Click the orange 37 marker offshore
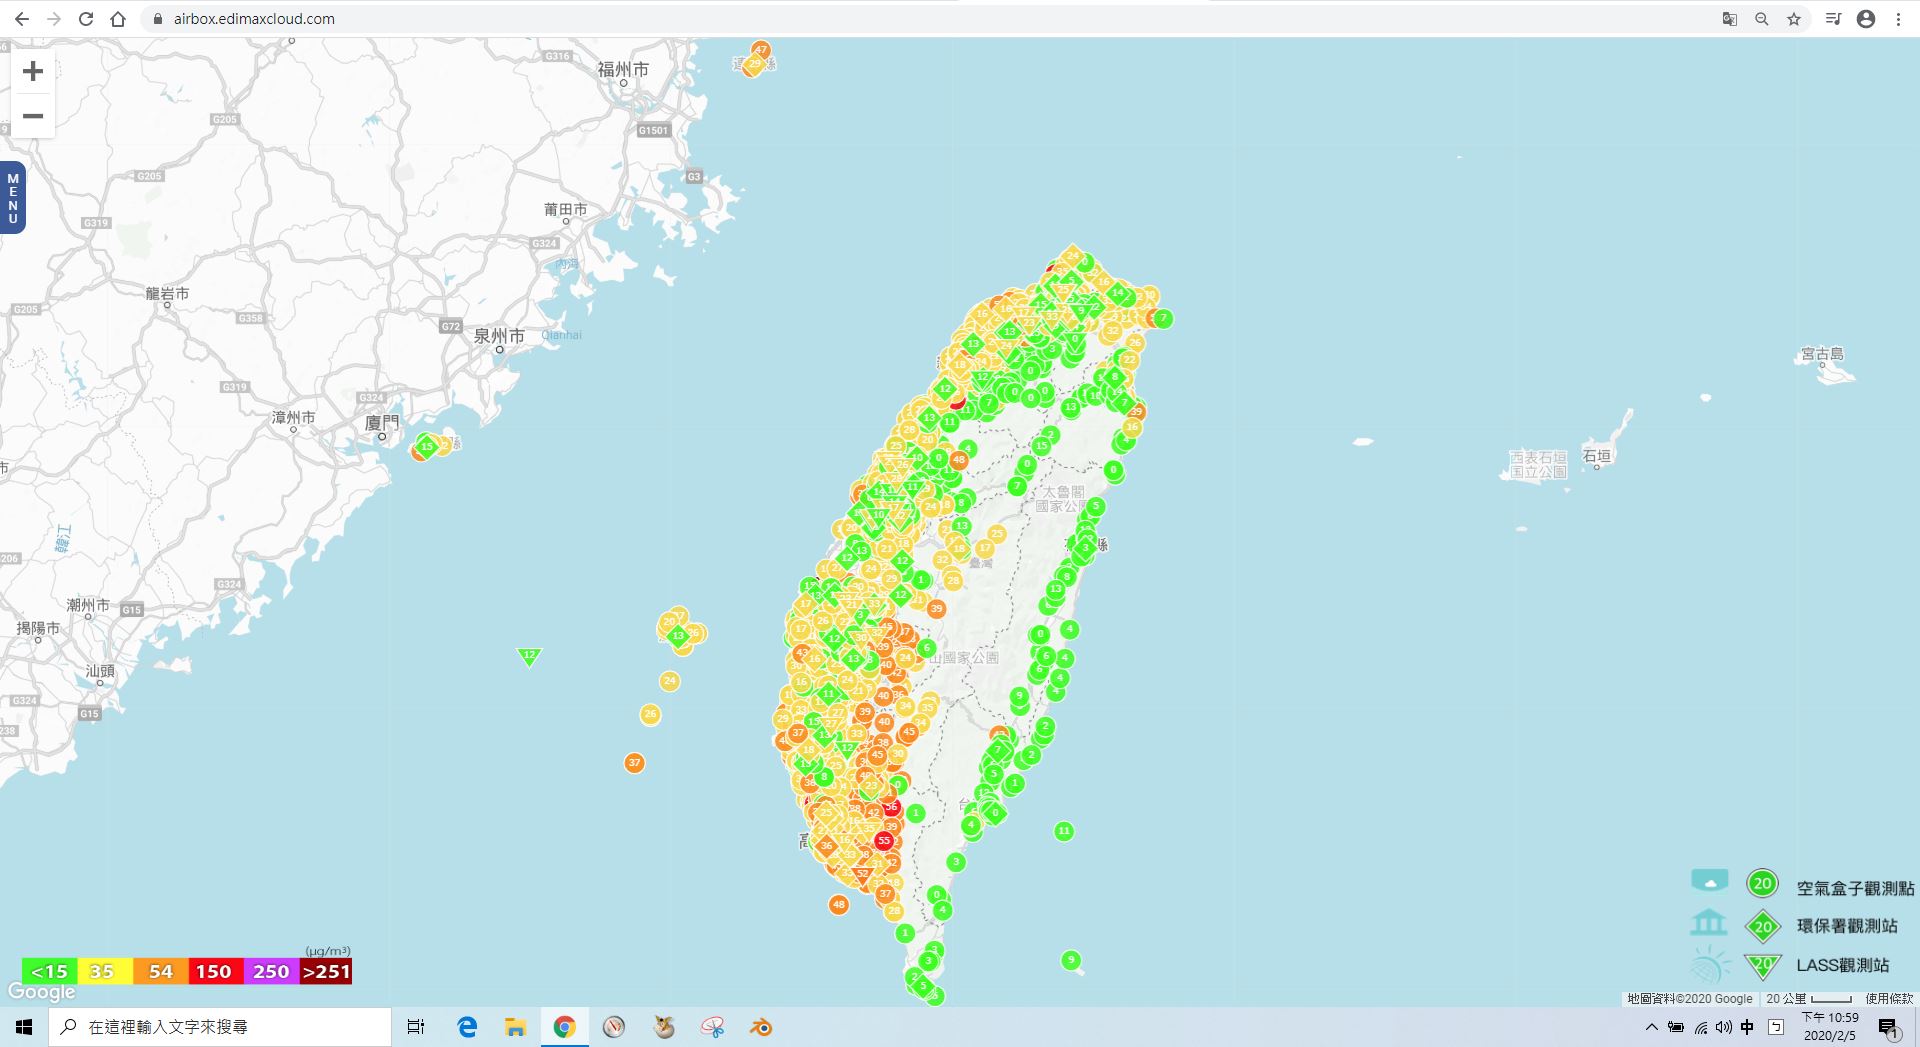 point(634,763)
